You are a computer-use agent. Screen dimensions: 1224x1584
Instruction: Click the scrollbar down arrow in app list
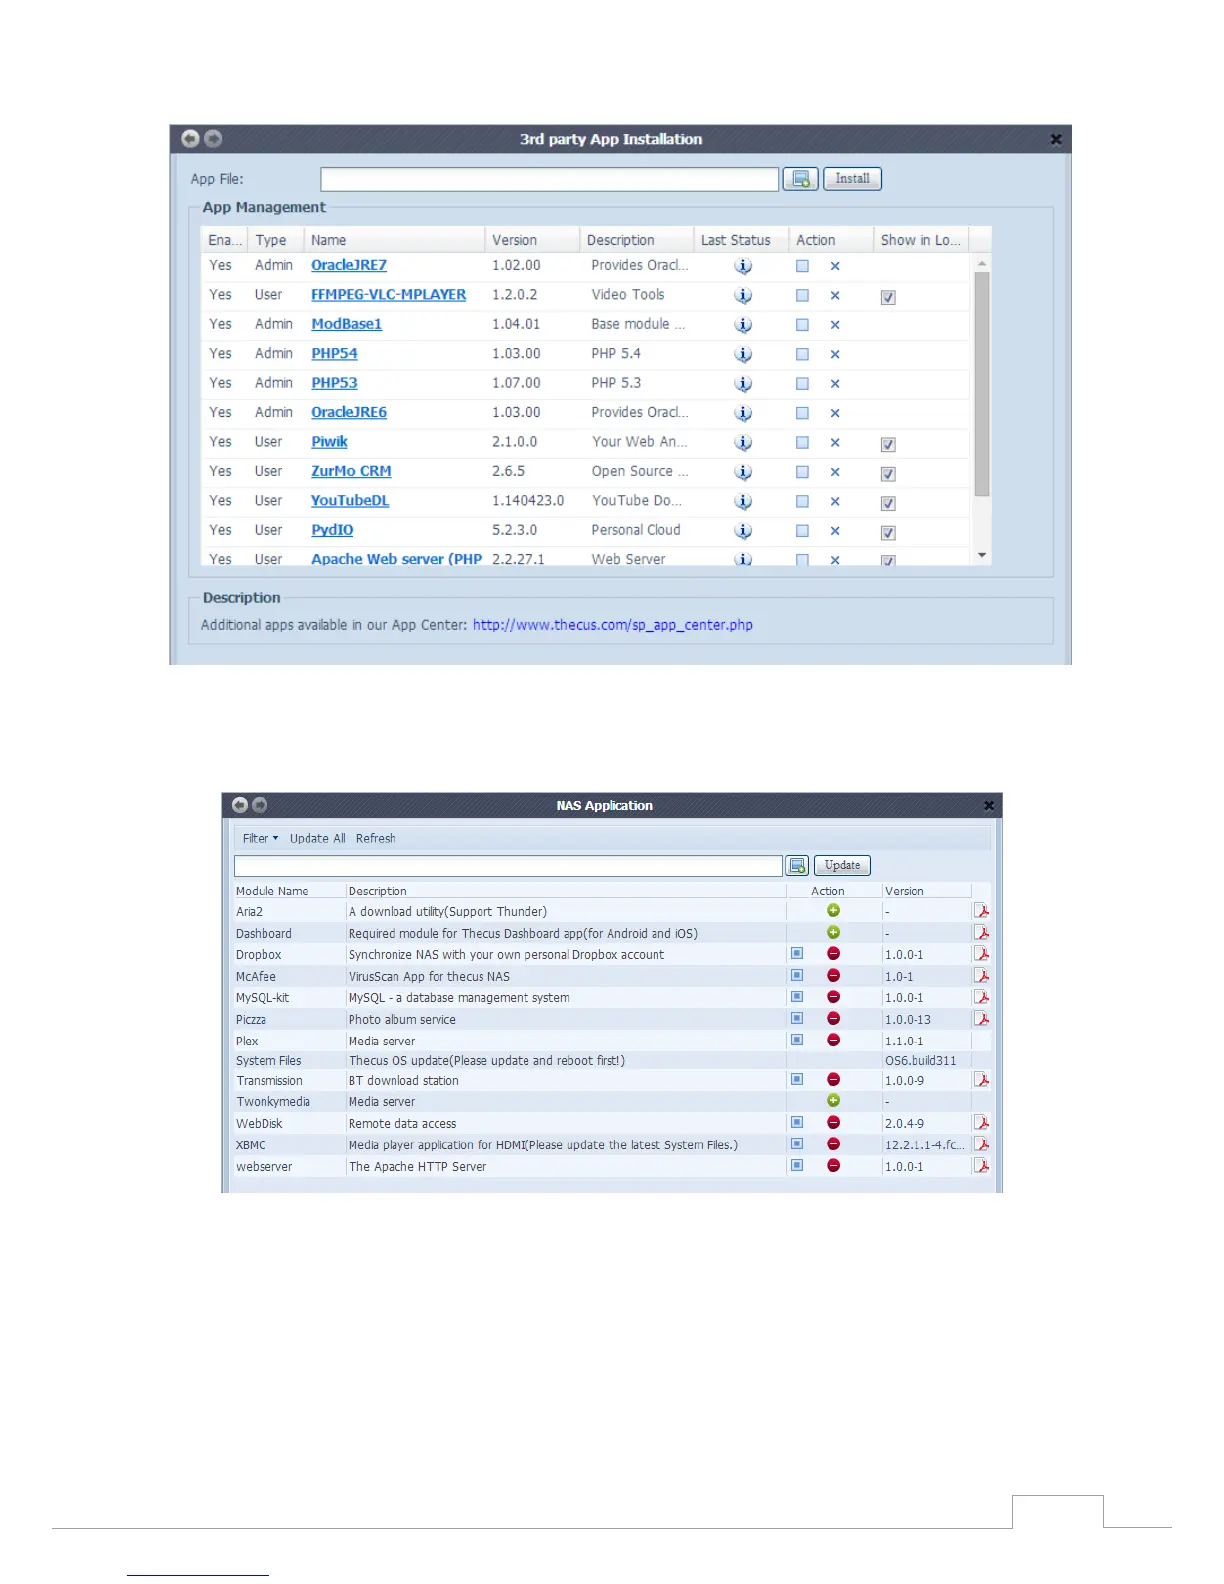[982, 555]
